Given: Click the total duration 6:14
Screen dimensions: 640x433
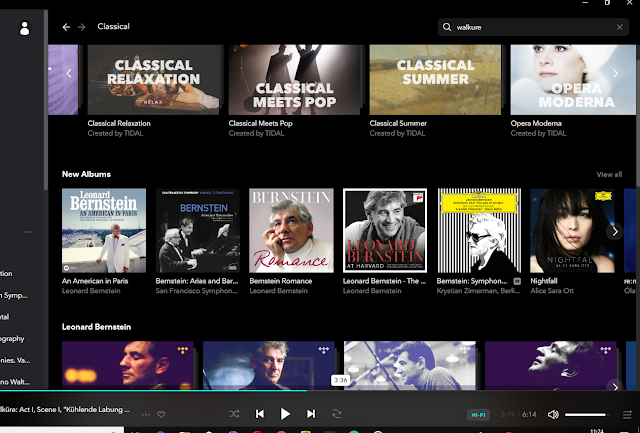Looking at the screenshot, I should pyautogui.click(x=529, y=415).
